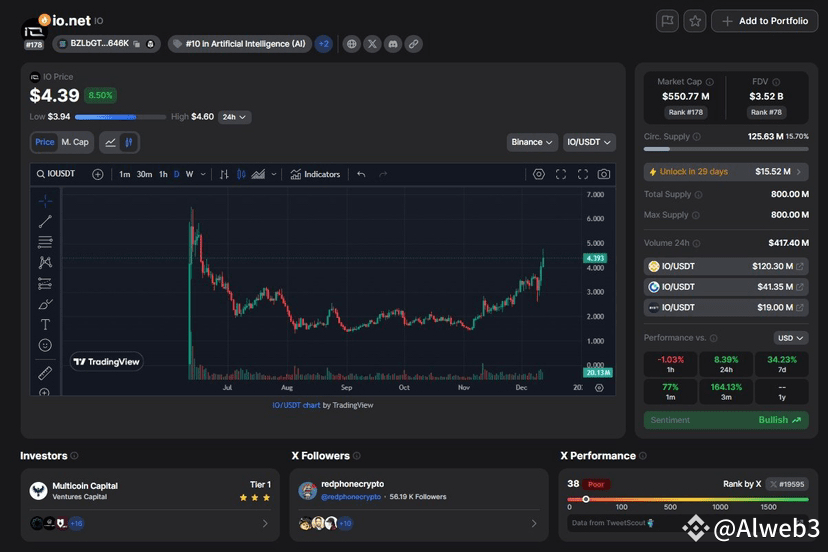Screen dimensions: 828x552
Task: Select the 1h chart interval
Action: click(163, 174)
